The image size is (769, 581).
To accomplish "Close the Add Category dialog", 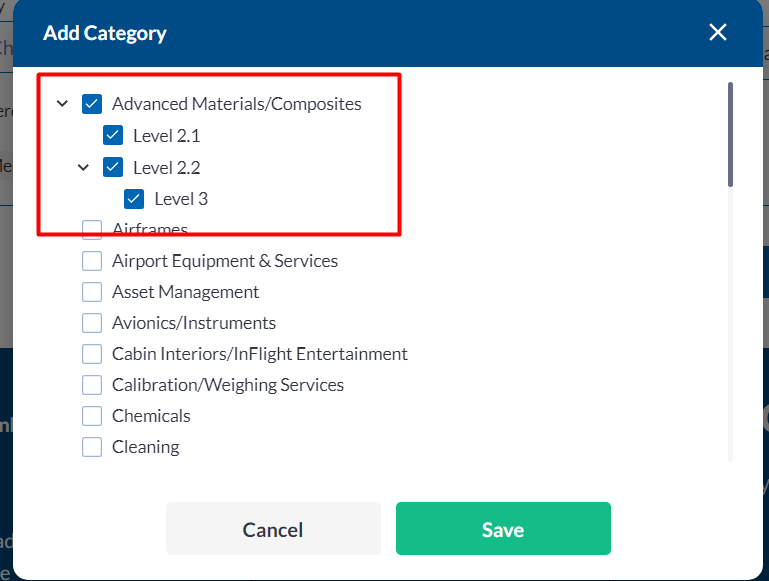I will pyautogui.click(x=718, y=33).
